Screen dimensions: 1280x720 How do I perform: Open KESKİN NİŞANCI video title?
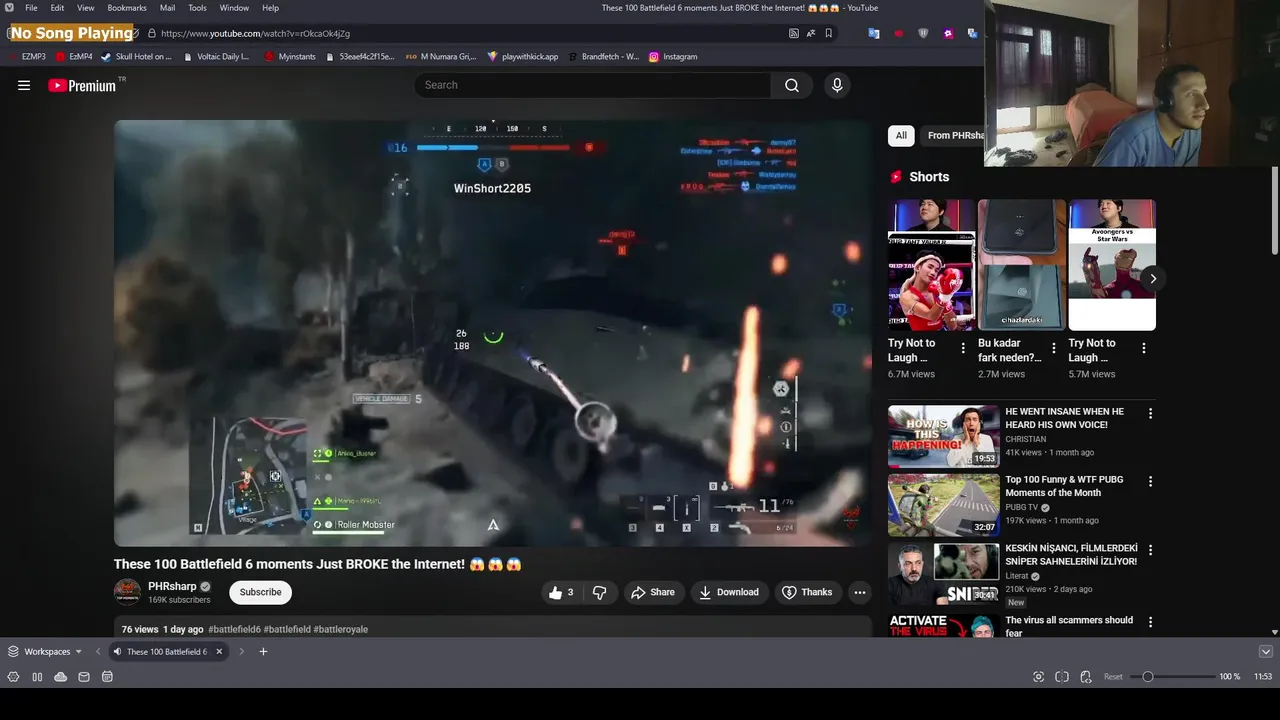pos(1071,555)
